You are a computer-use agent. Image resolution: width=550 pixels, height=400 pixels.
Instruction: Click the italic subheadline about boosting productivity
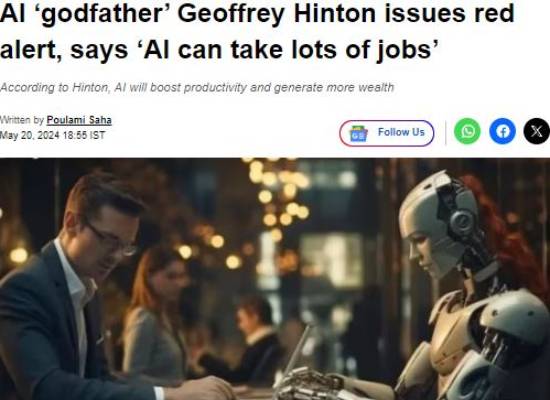click(197, 87)
